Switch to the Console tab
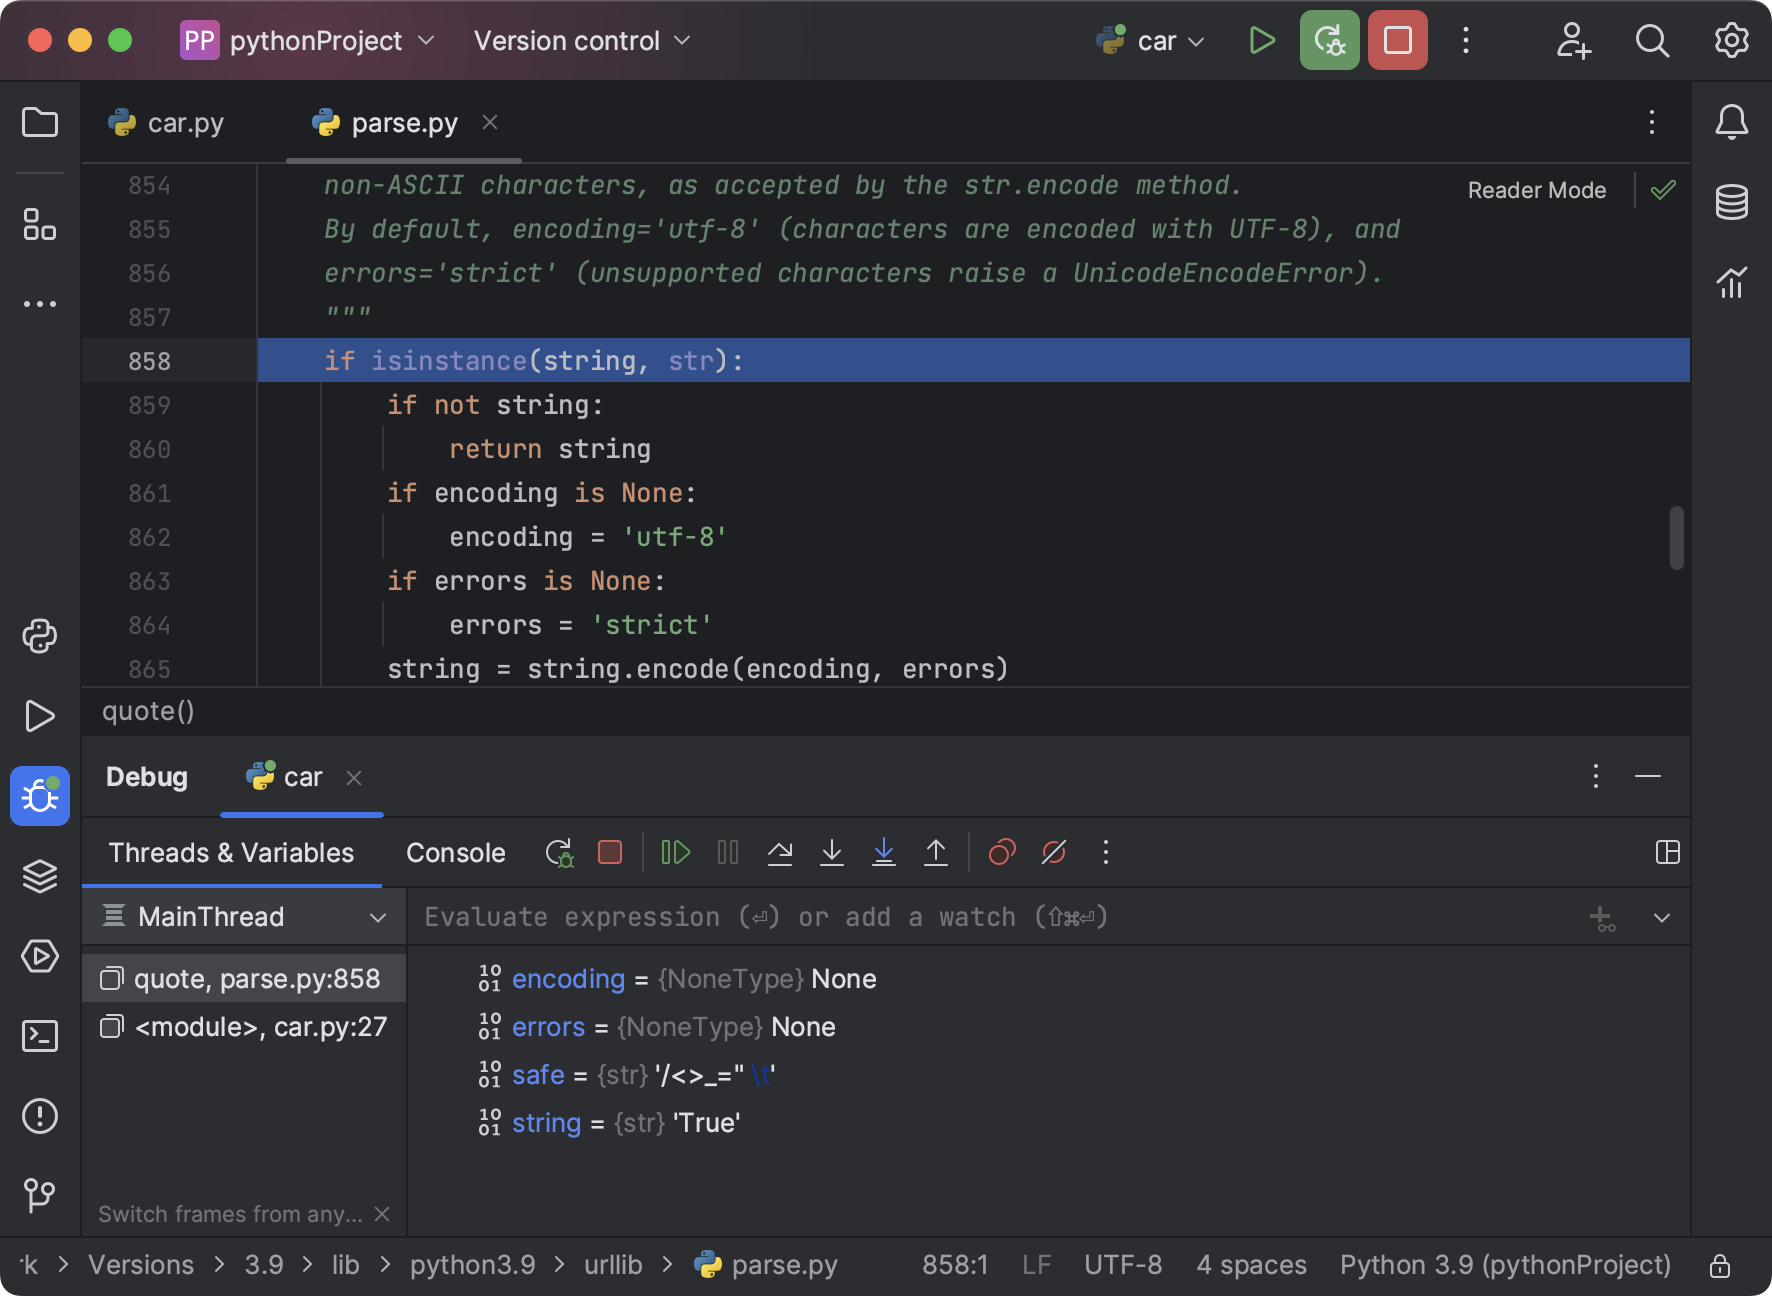This screenshot has width=1772, height=1296. coord(455,853)
